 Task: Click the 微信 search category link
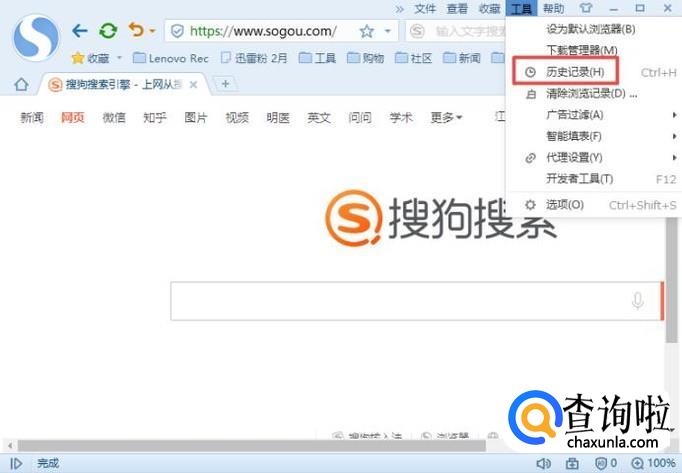pyautogui.click(x=114, y=118)
